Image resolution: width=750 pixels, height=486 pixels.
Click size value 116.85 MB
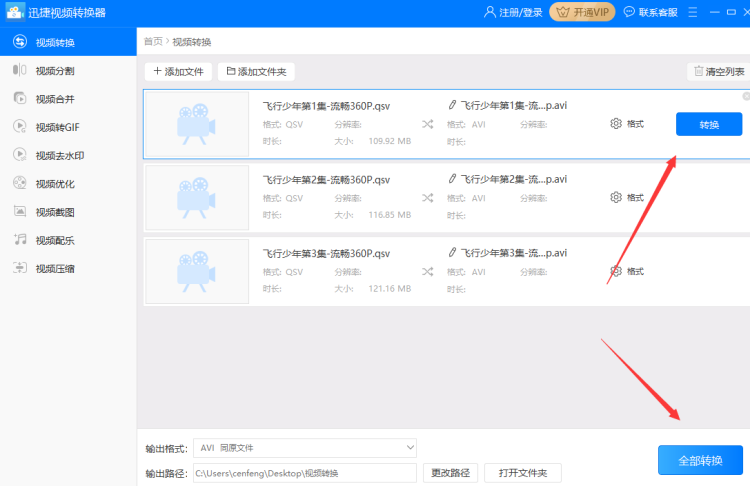click(x=390, y=215)
